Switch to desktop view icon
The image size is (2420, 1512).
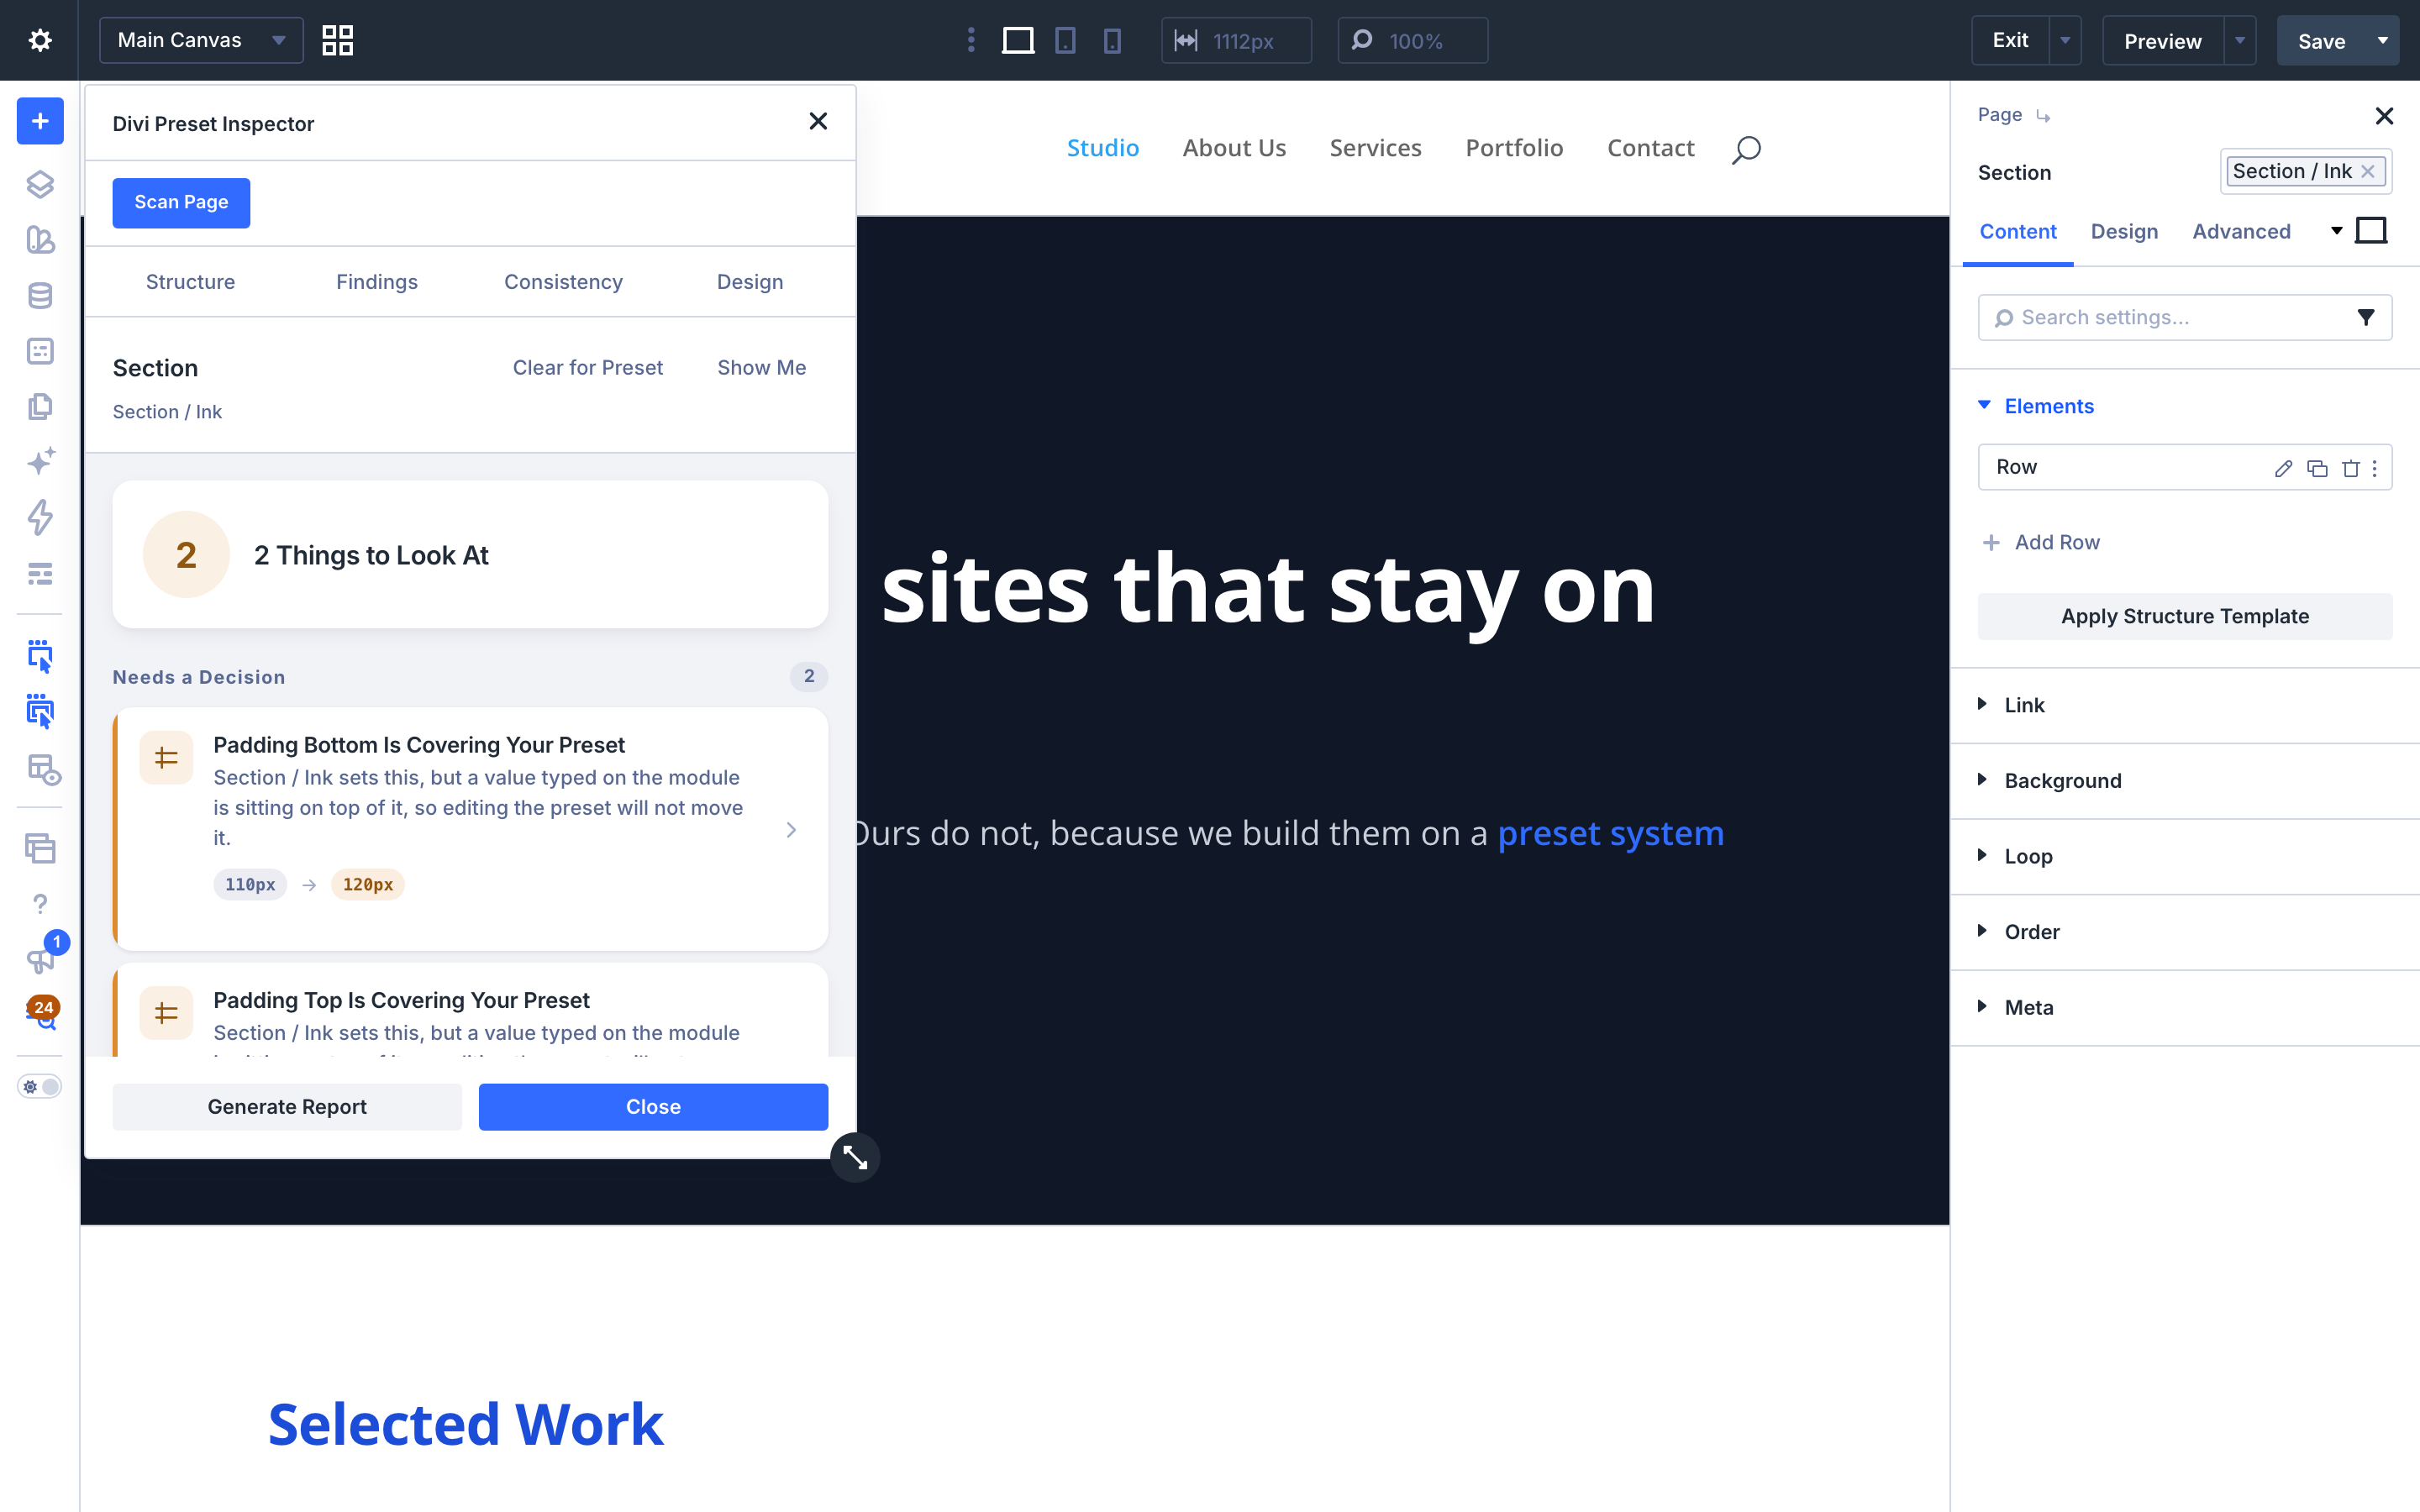click(x=1018, y=41)
